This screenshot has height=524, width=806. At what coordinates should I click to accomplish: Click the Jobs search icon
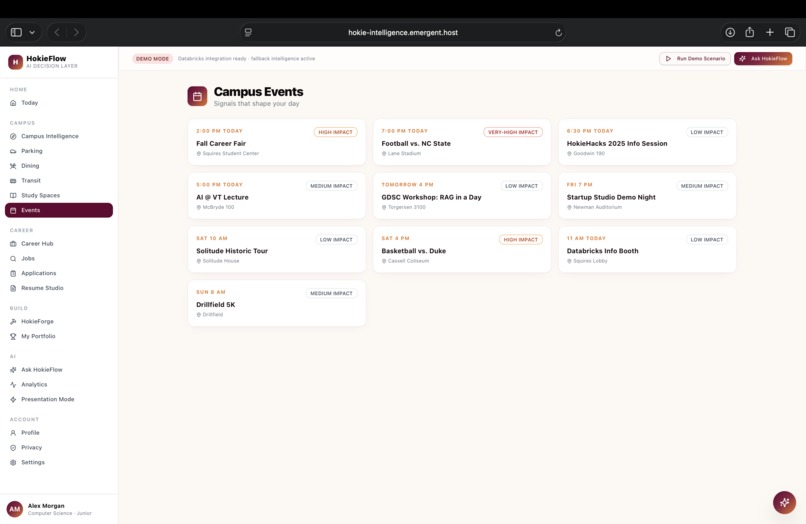13,259
